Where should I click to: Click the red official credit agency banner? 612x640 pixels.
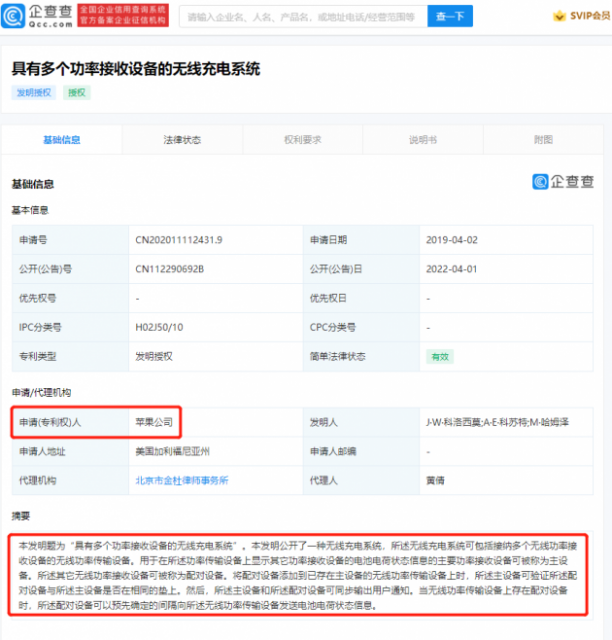[123, 16]
